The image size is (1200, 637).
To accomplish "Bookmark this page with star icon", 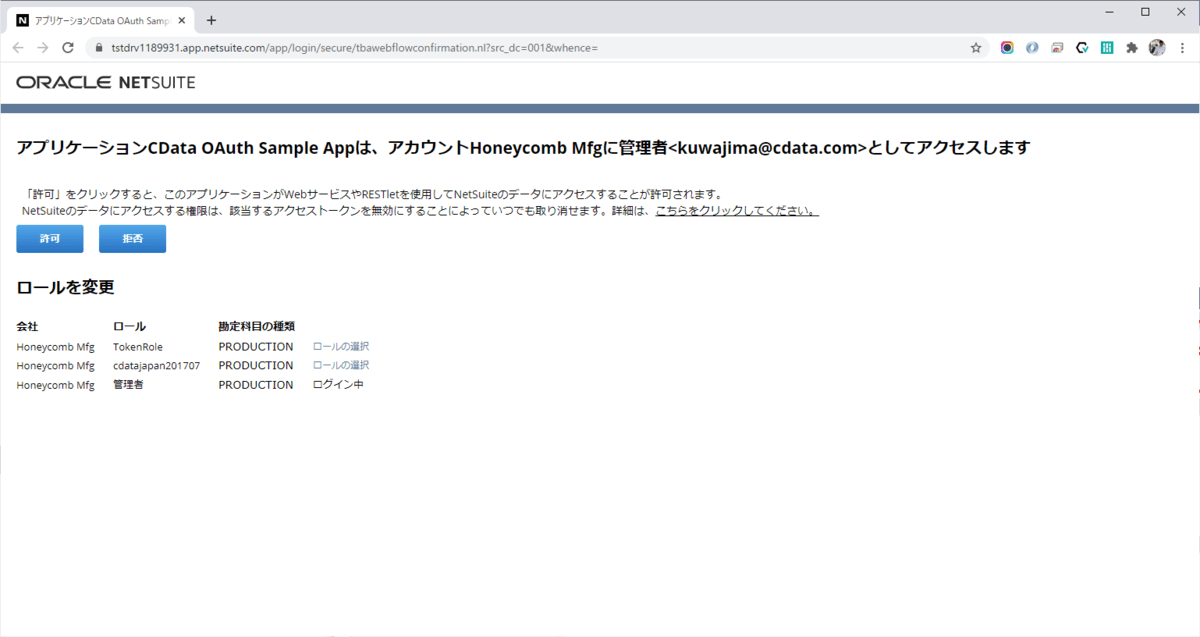I will coord(976,47).
